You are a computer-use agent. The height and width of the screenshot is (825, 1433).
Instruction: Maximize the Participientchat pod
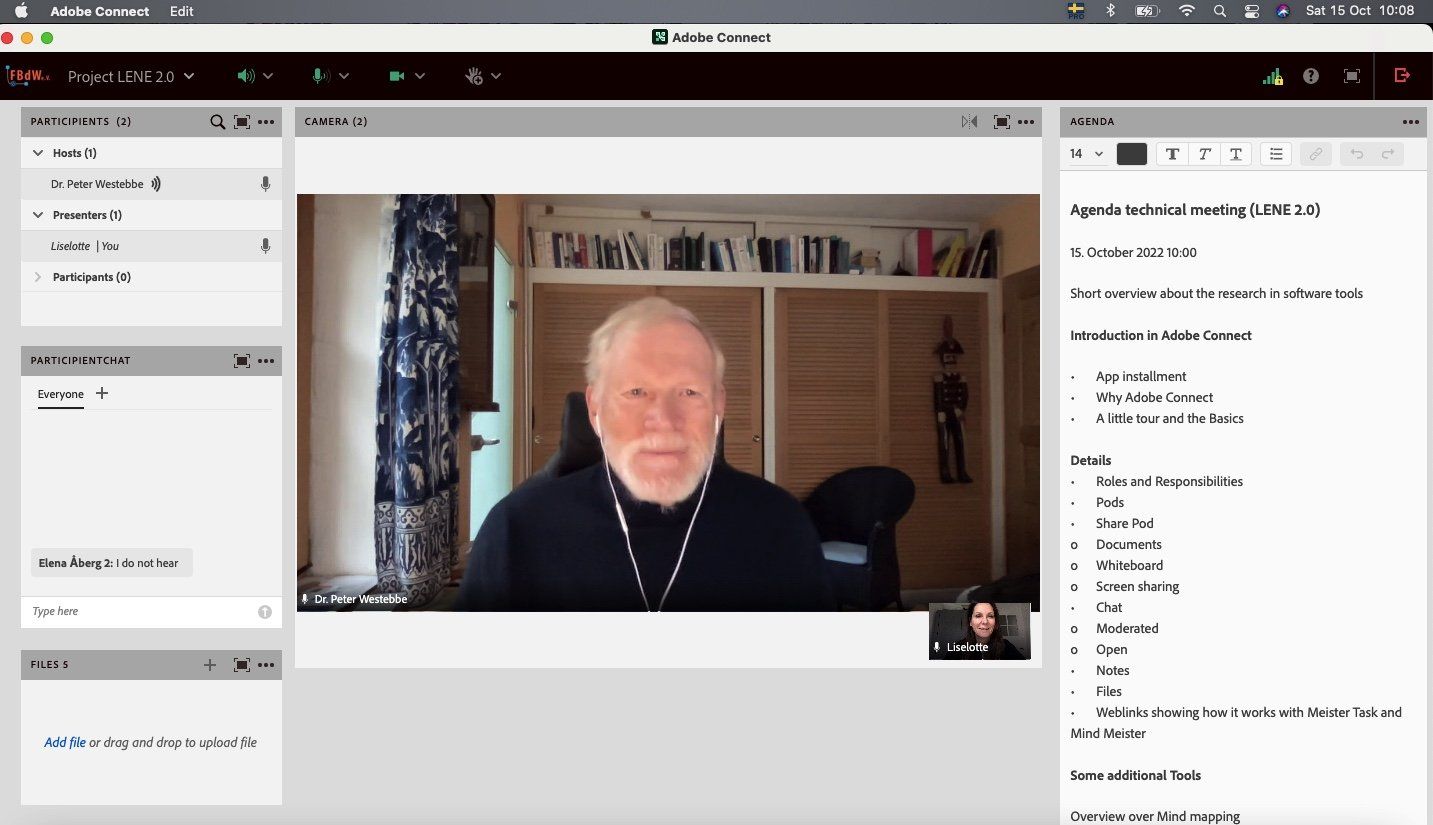coord(242,361)
